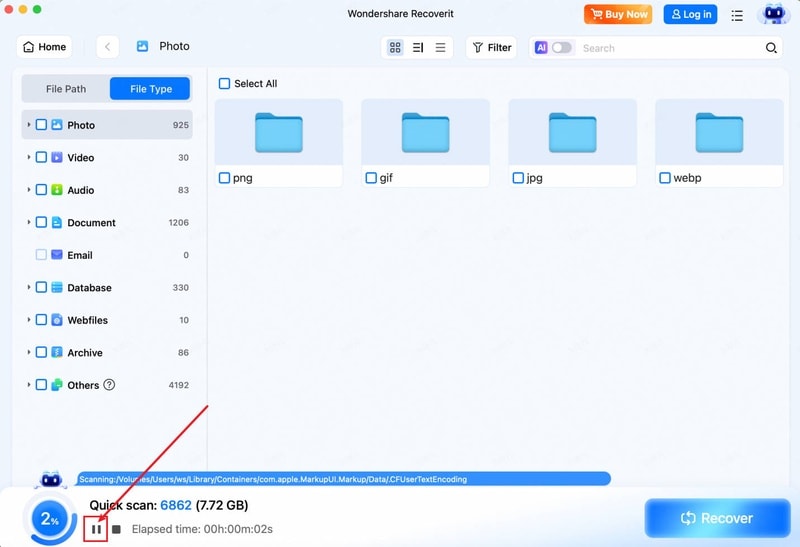Screen dimensions: 800x547
Task: Select the Email row label
Action: 80,255
